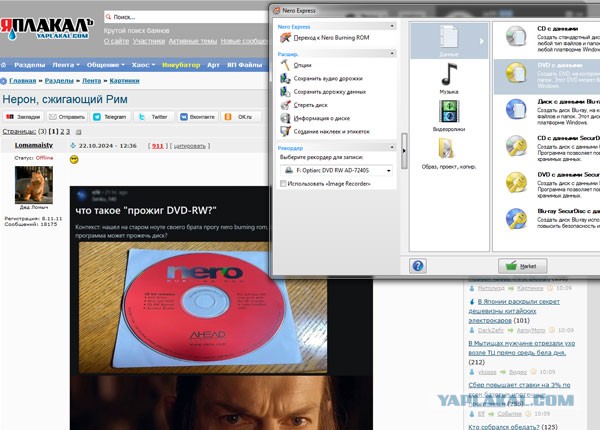600x430 pixels.
Task: Click the Yaplakal home icon in navbar
Action: click(3, 65)
